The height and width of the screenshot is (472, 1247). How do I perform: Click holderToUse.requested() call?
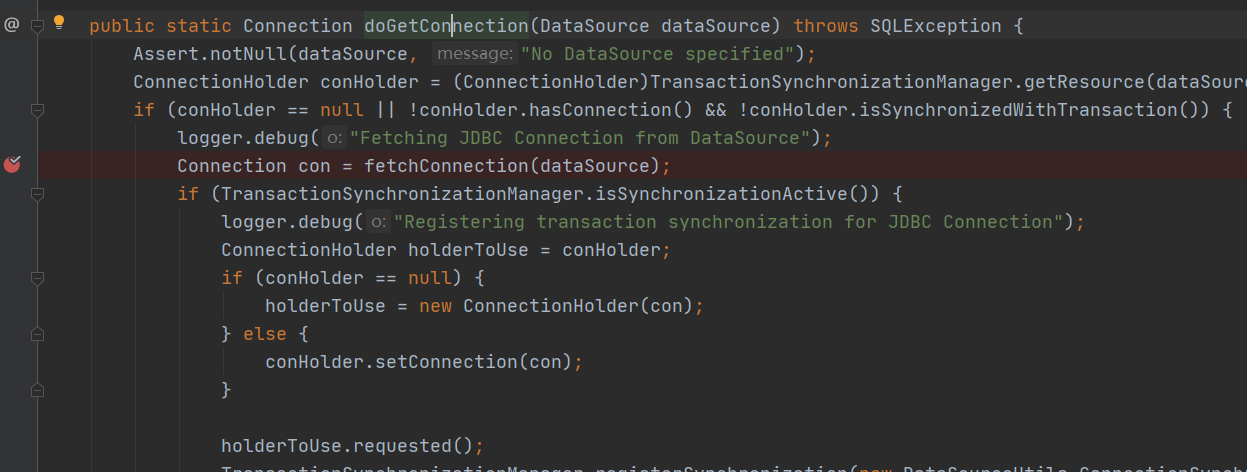(x=347, y=446)
